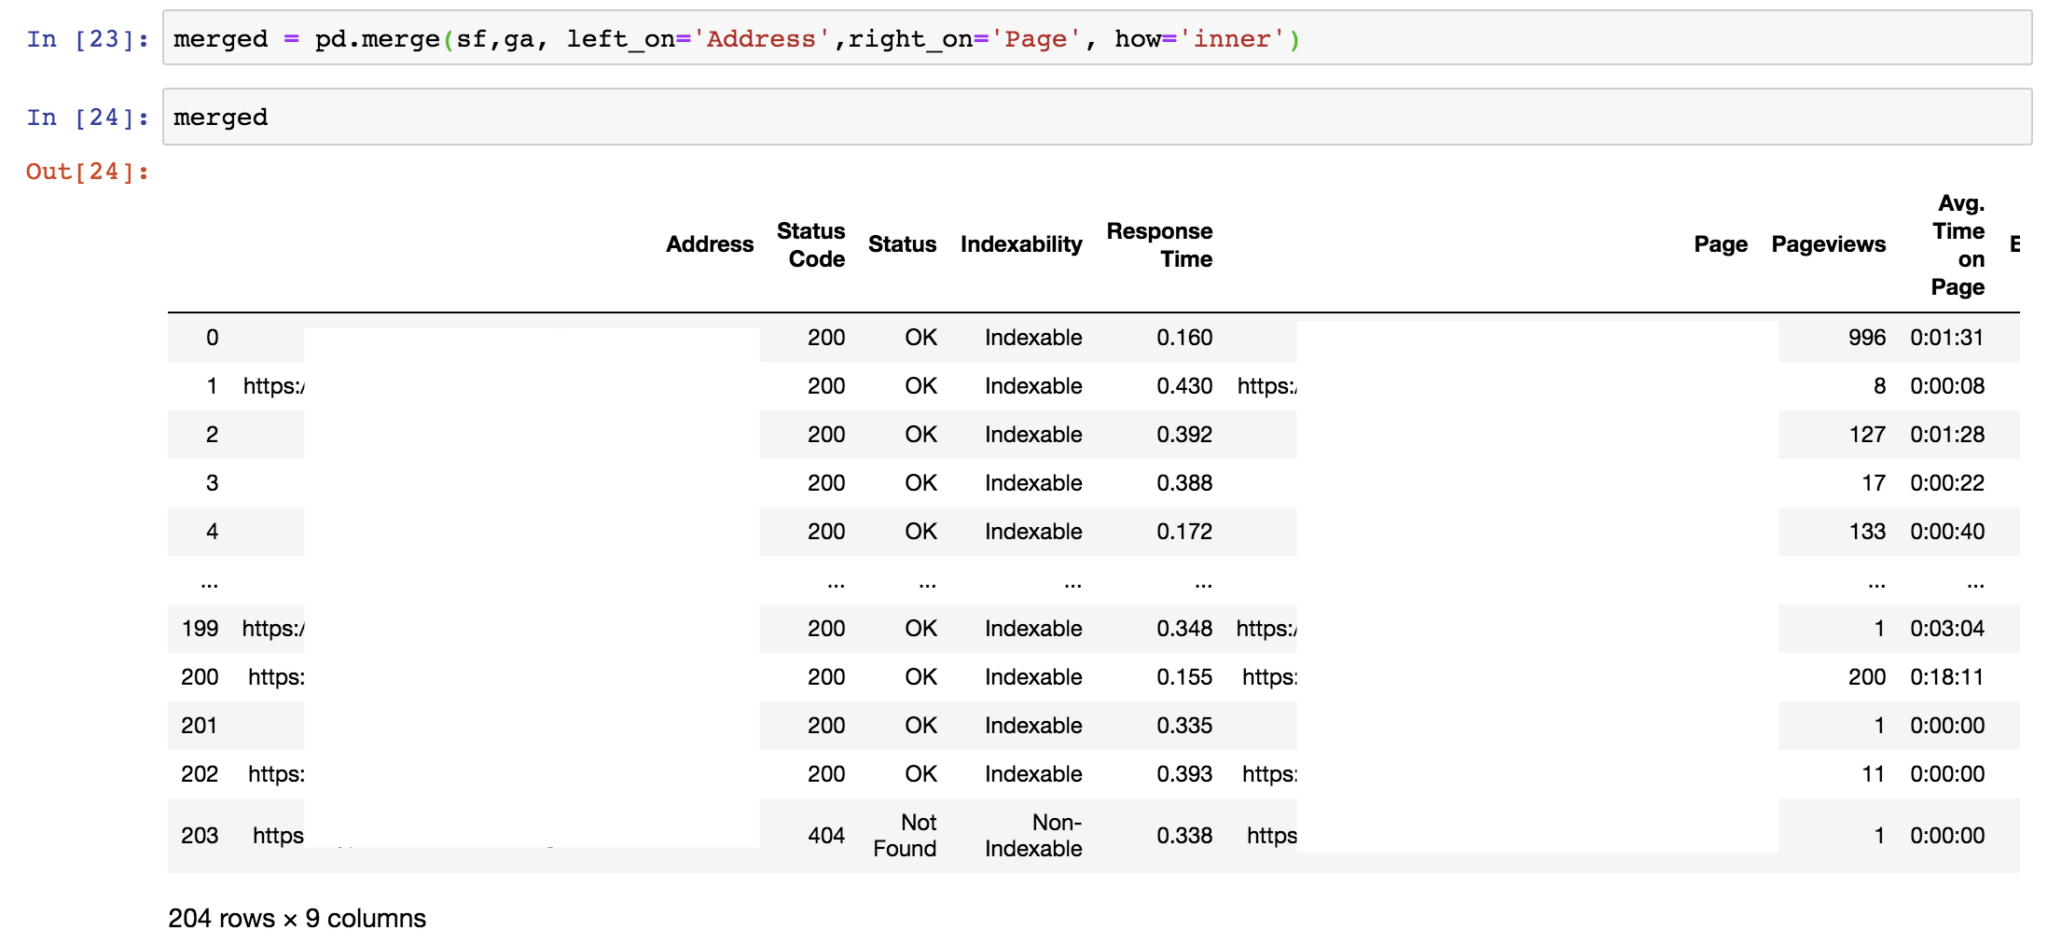Select the Indexability column header
Viewport: 2048px width, 944px height.
(x=1021, y=244)
